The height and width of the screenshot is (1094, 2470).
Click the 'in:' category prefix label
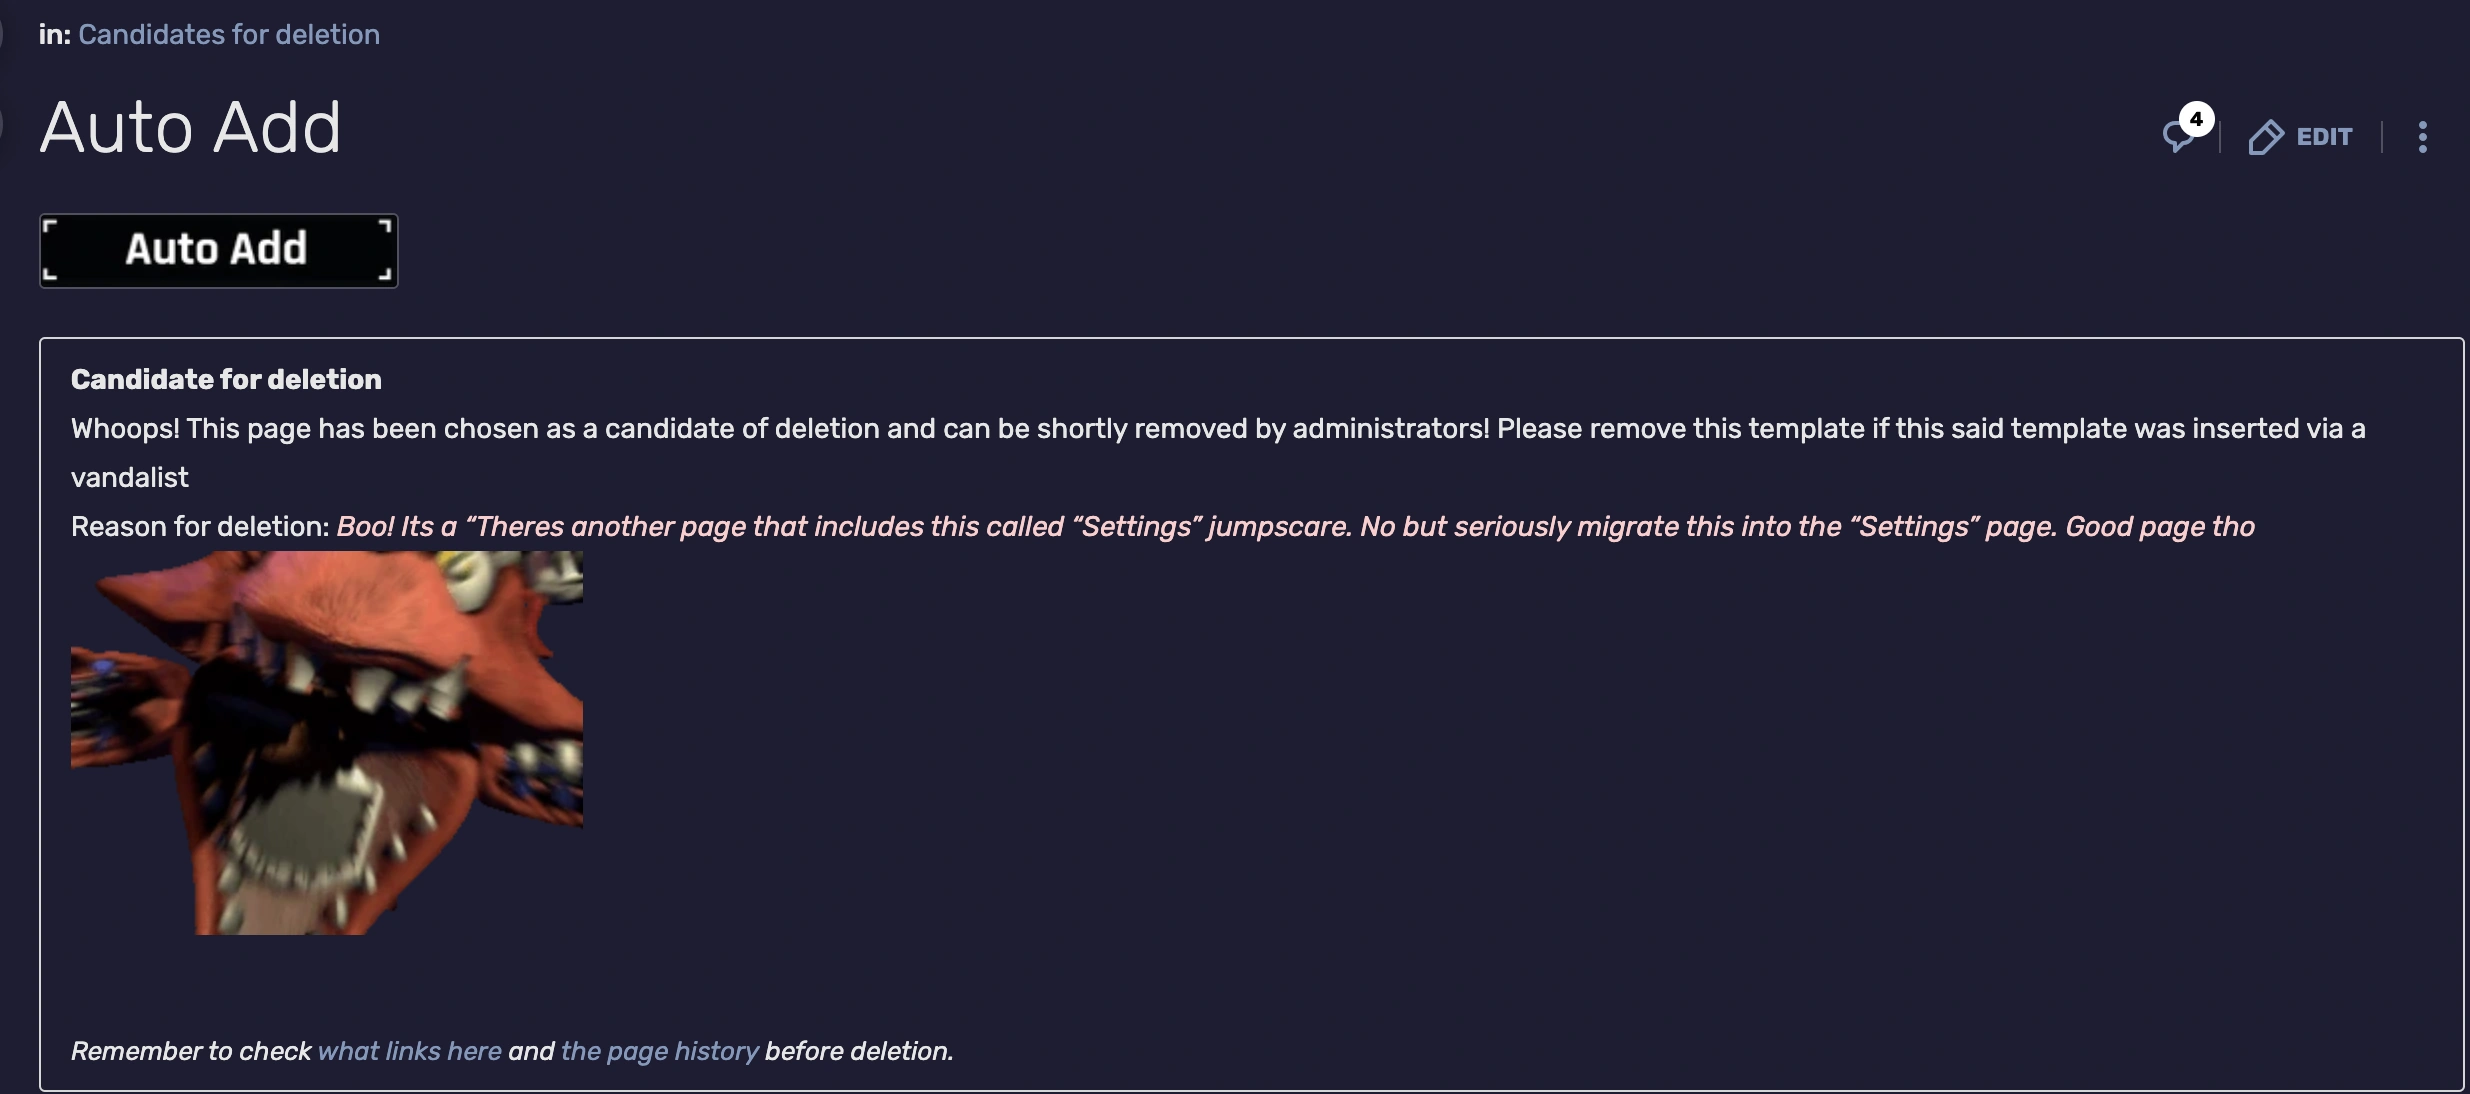click(54, 34)
